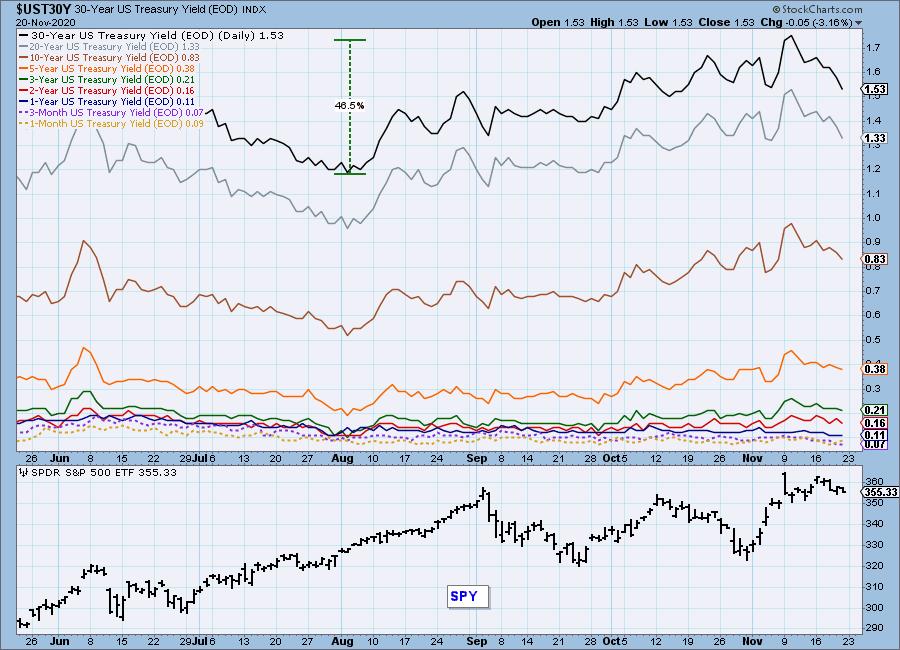
Task: Click the 46.5% measurement annotation label
Action: (349, 106)
